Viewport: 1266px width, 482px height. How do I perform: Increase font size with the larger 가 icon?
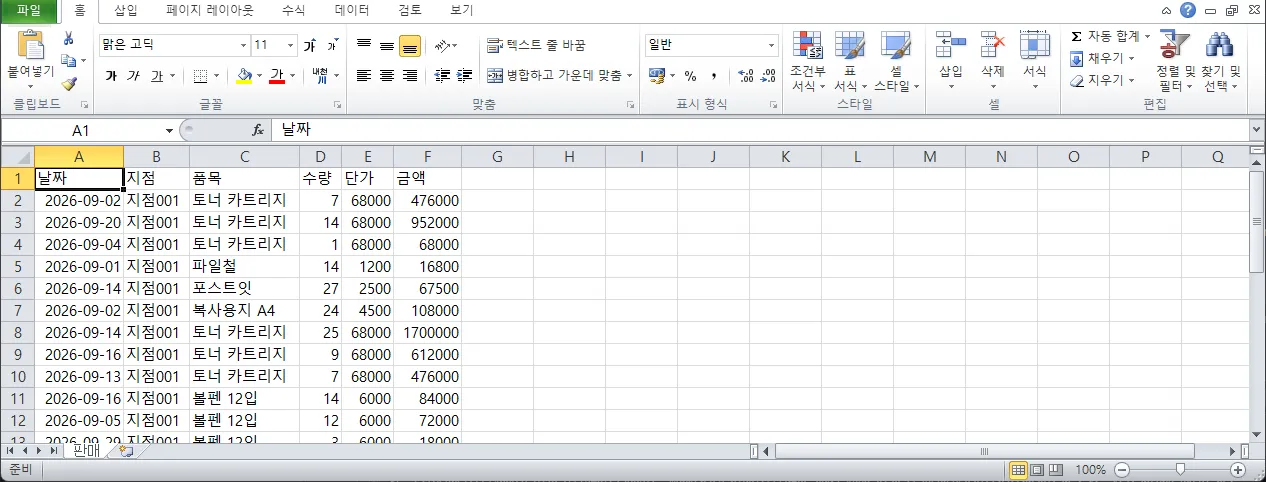[x=310, y=45]
